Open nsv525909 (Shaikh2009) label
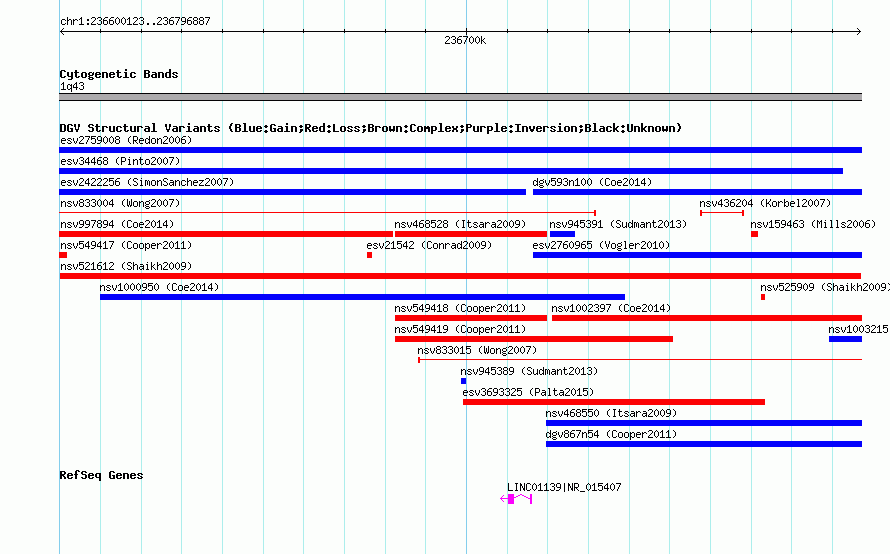The image size is (890, 554). pyautogui.click(x=825, y=287)
